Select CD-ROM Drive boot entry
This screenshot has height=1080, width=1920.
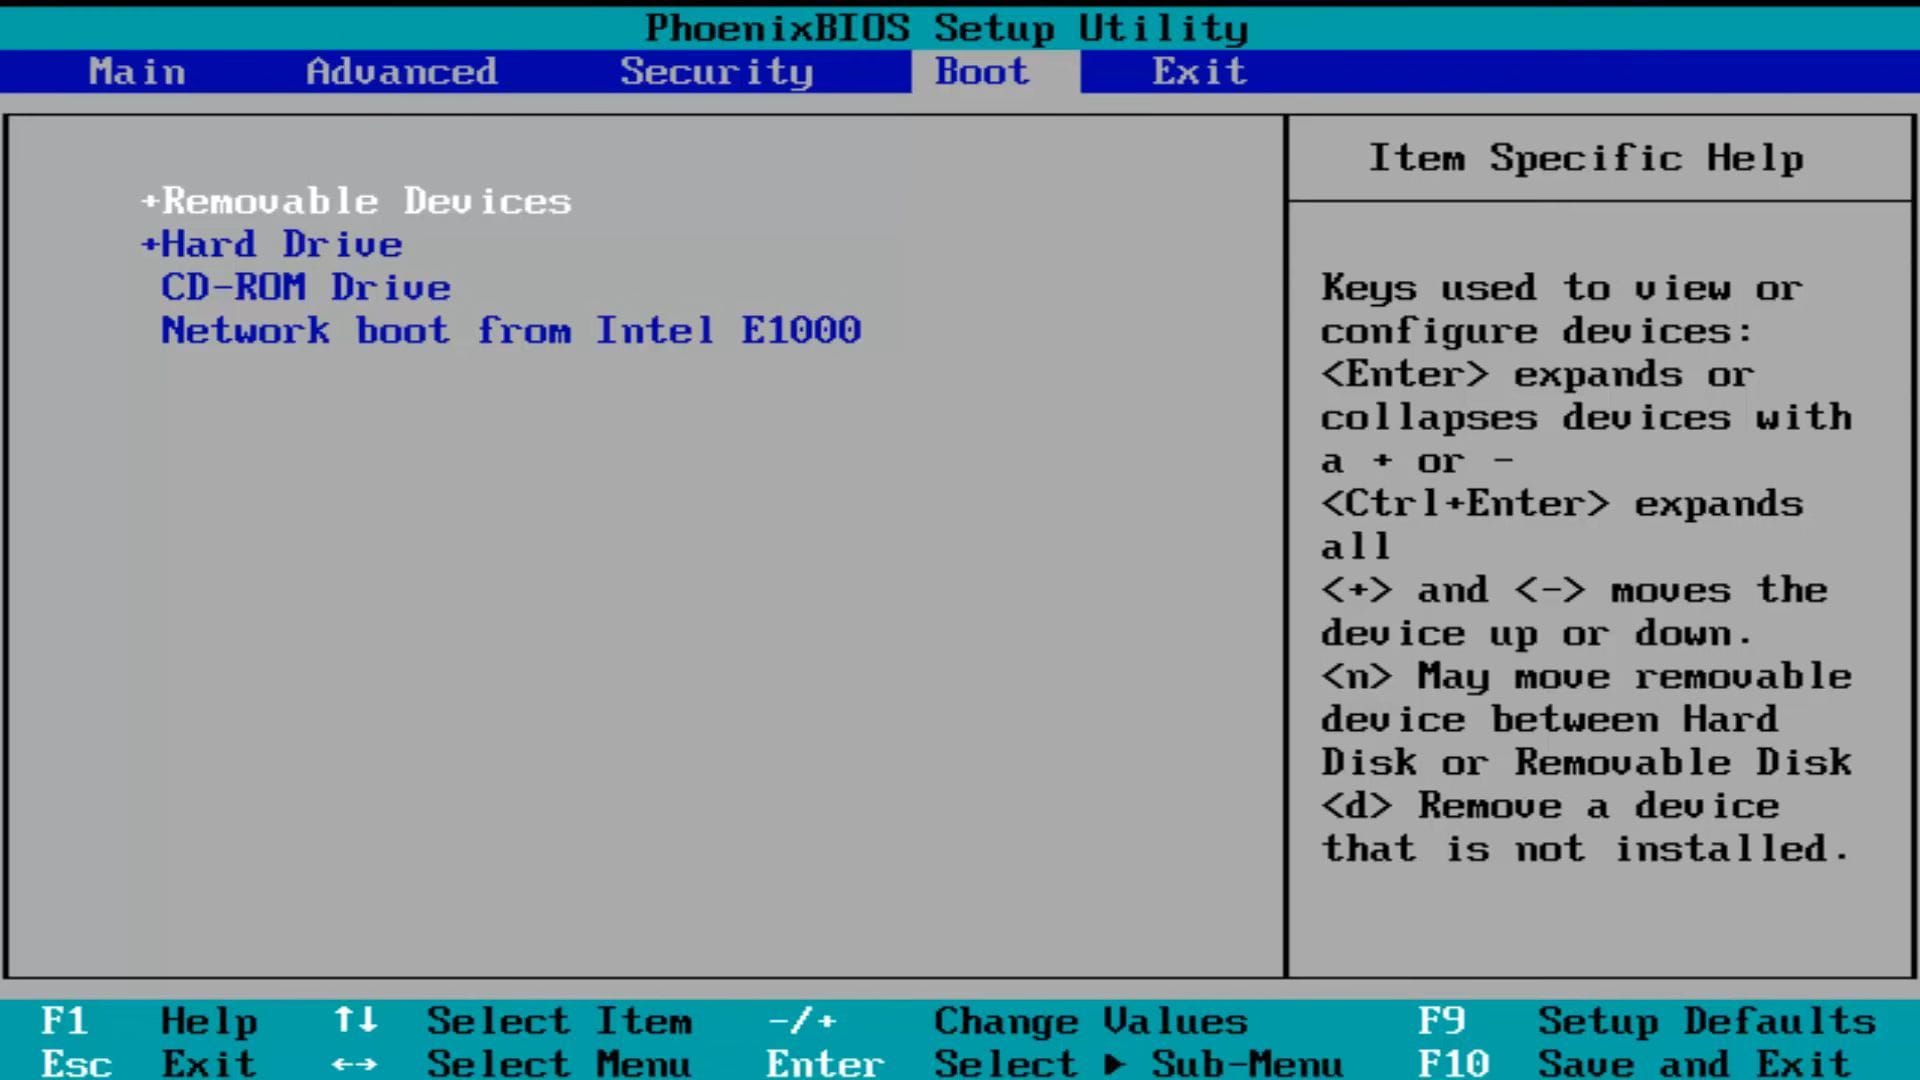tap(305, 287)
